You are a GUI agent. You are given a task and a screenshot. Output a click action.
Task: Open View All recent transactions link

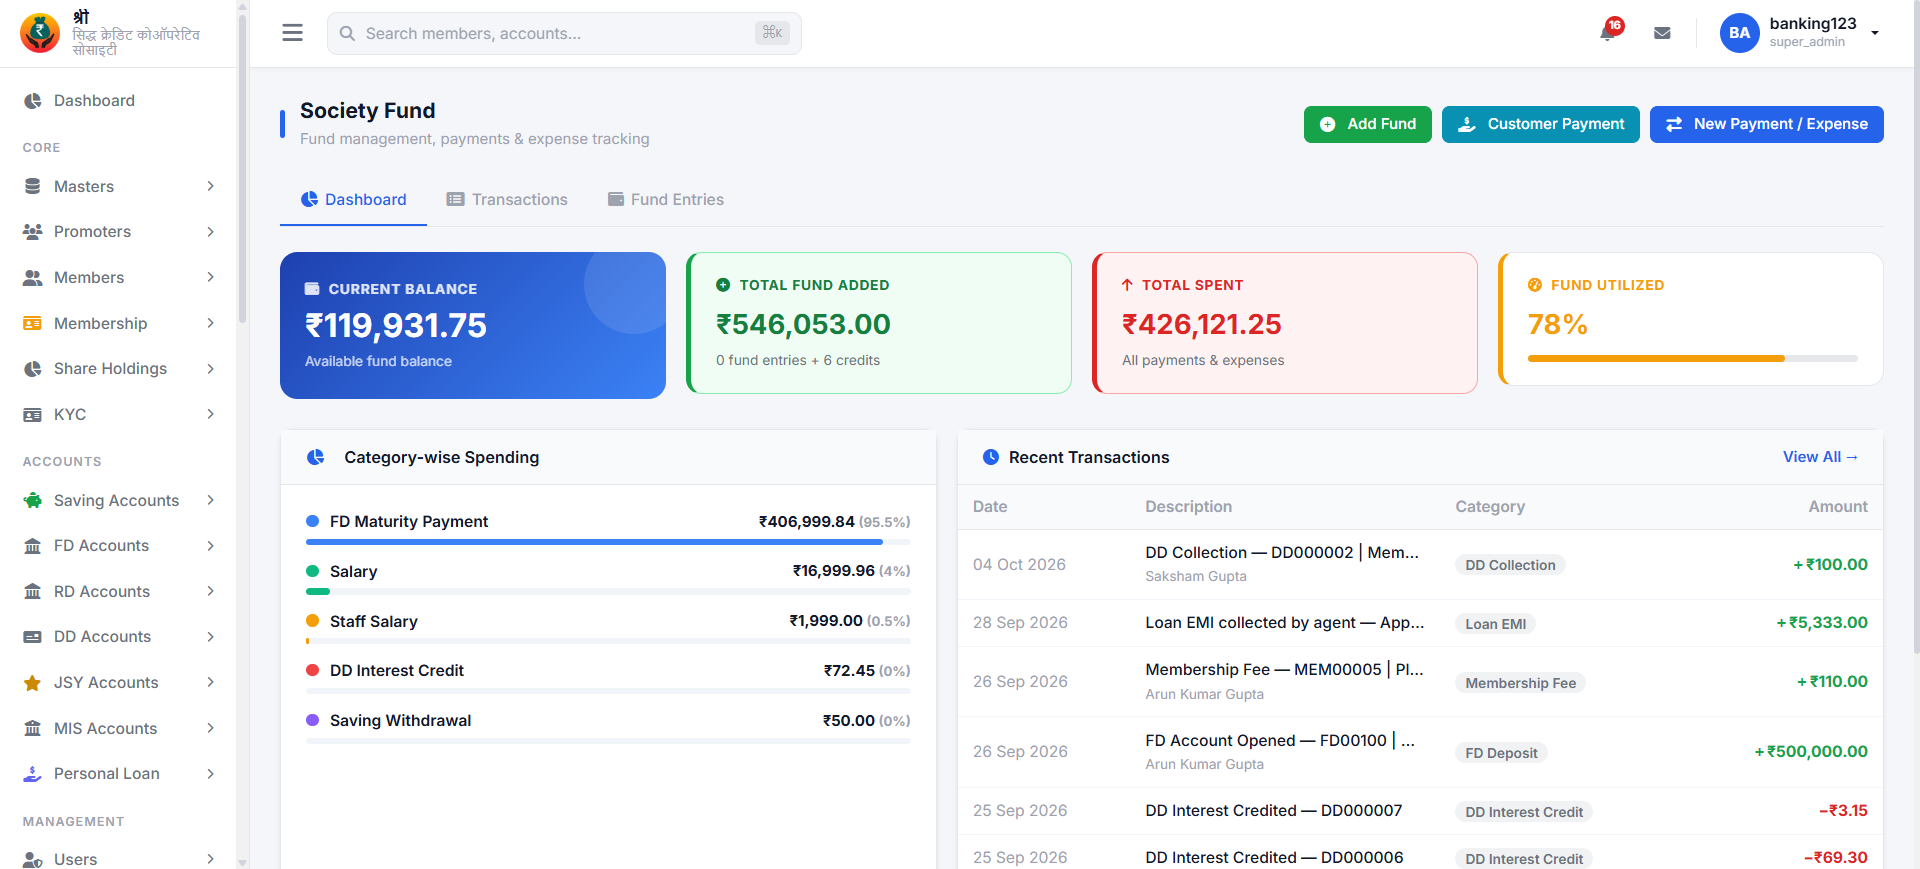1820,457
